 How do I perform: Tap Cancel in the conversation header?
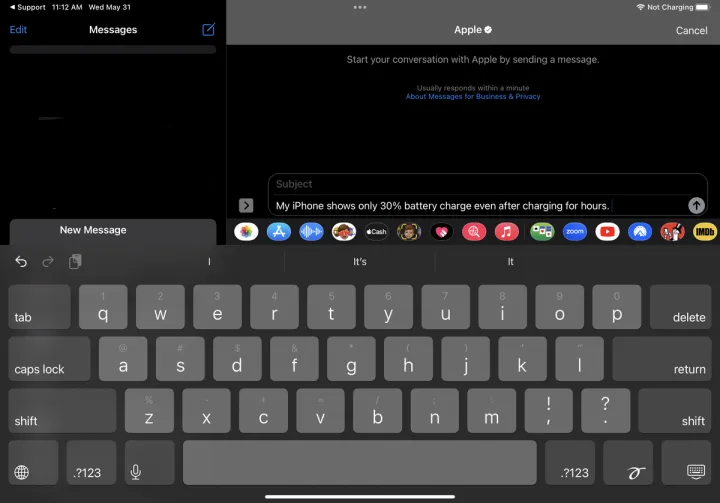point(691,30)
